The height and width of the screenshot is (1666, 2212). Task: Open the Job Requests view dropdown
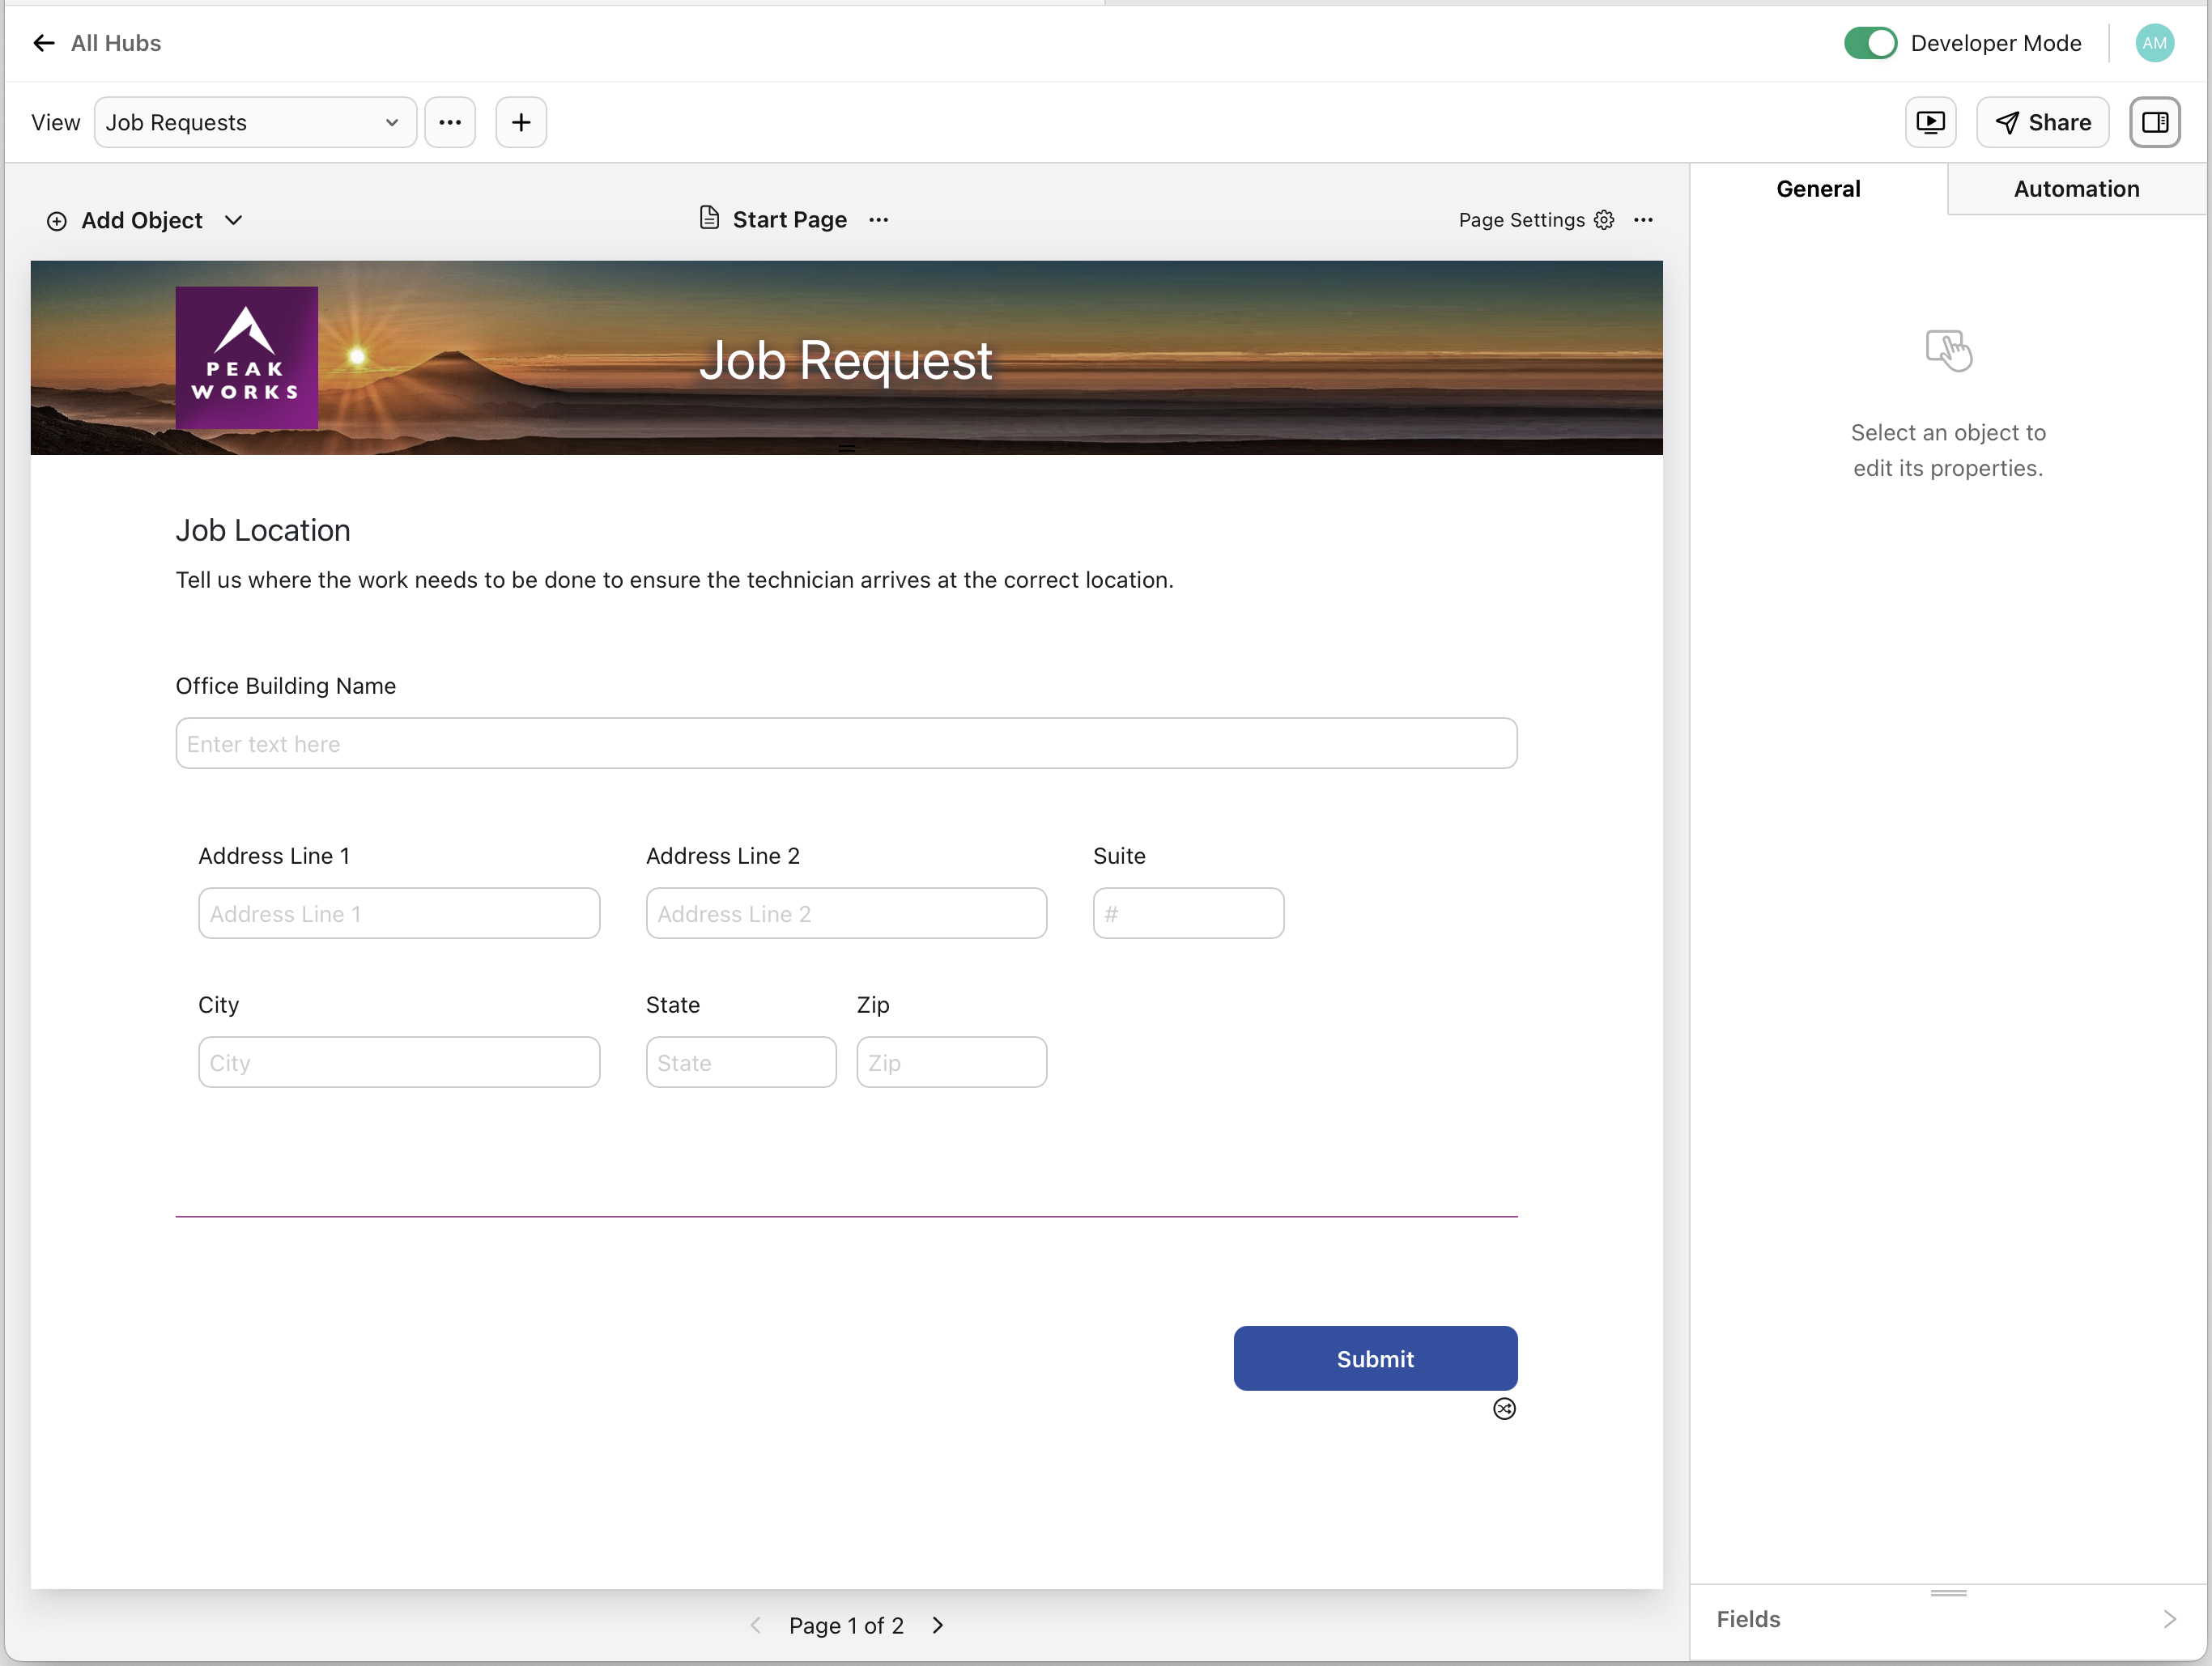pyautogui.click(x=255, y=121)
